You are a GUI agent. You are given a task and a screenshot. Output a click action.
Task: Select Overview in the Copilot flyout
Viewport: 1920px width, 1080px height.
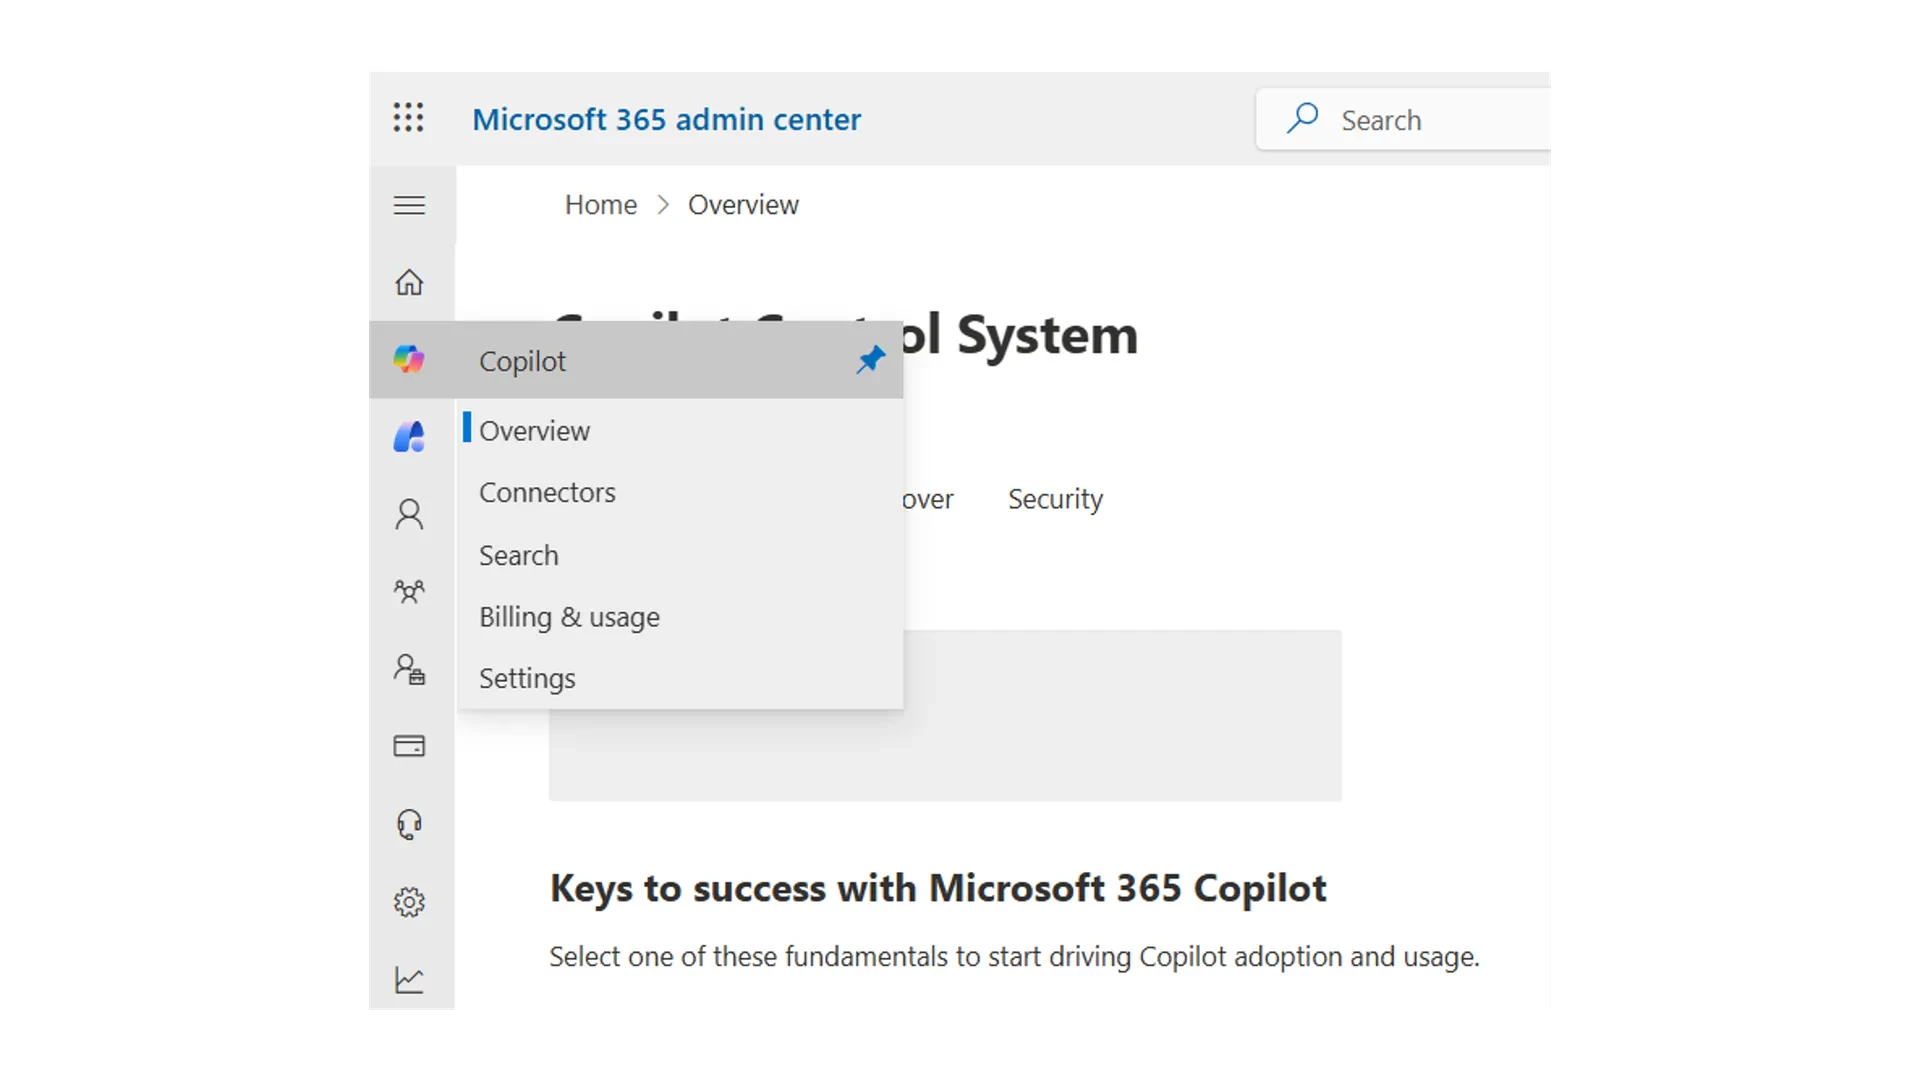pyautogui.click(x=534, y=431)
